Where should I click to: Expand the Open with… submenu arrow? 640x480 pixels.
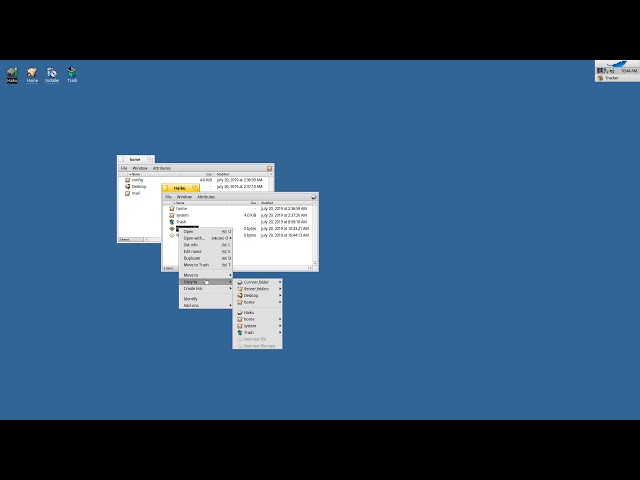click(x=230, y=238)
